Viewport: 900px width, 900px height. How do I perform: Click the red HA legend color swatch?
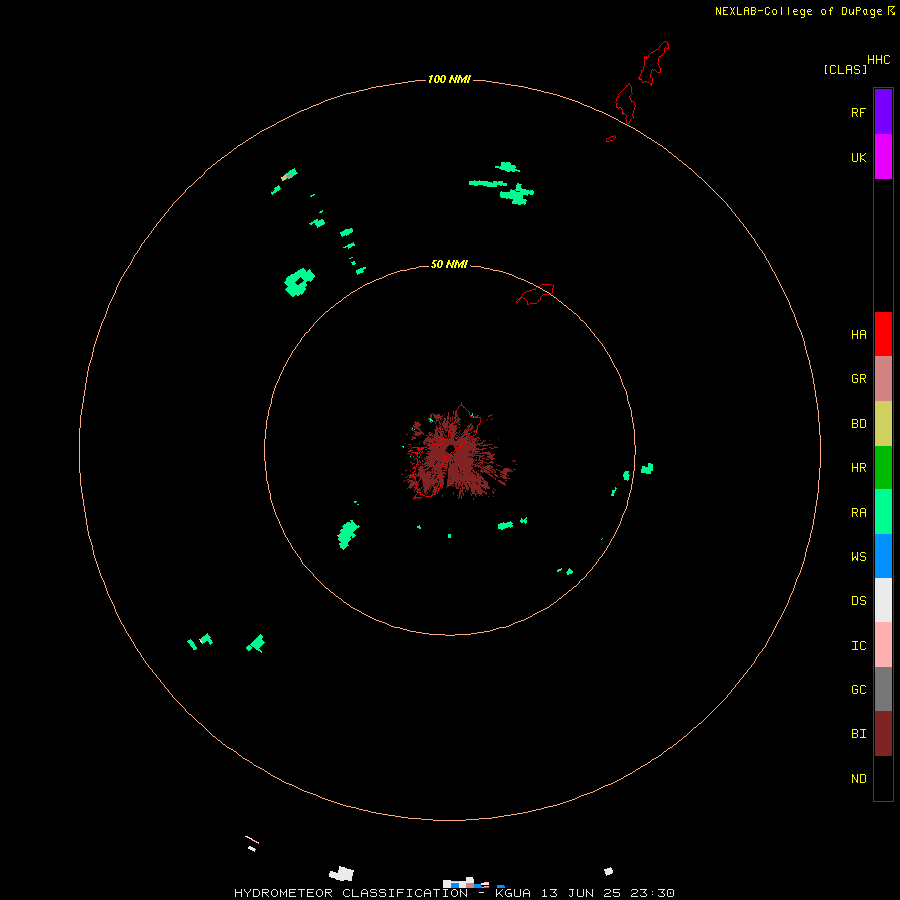coord(883,334)
